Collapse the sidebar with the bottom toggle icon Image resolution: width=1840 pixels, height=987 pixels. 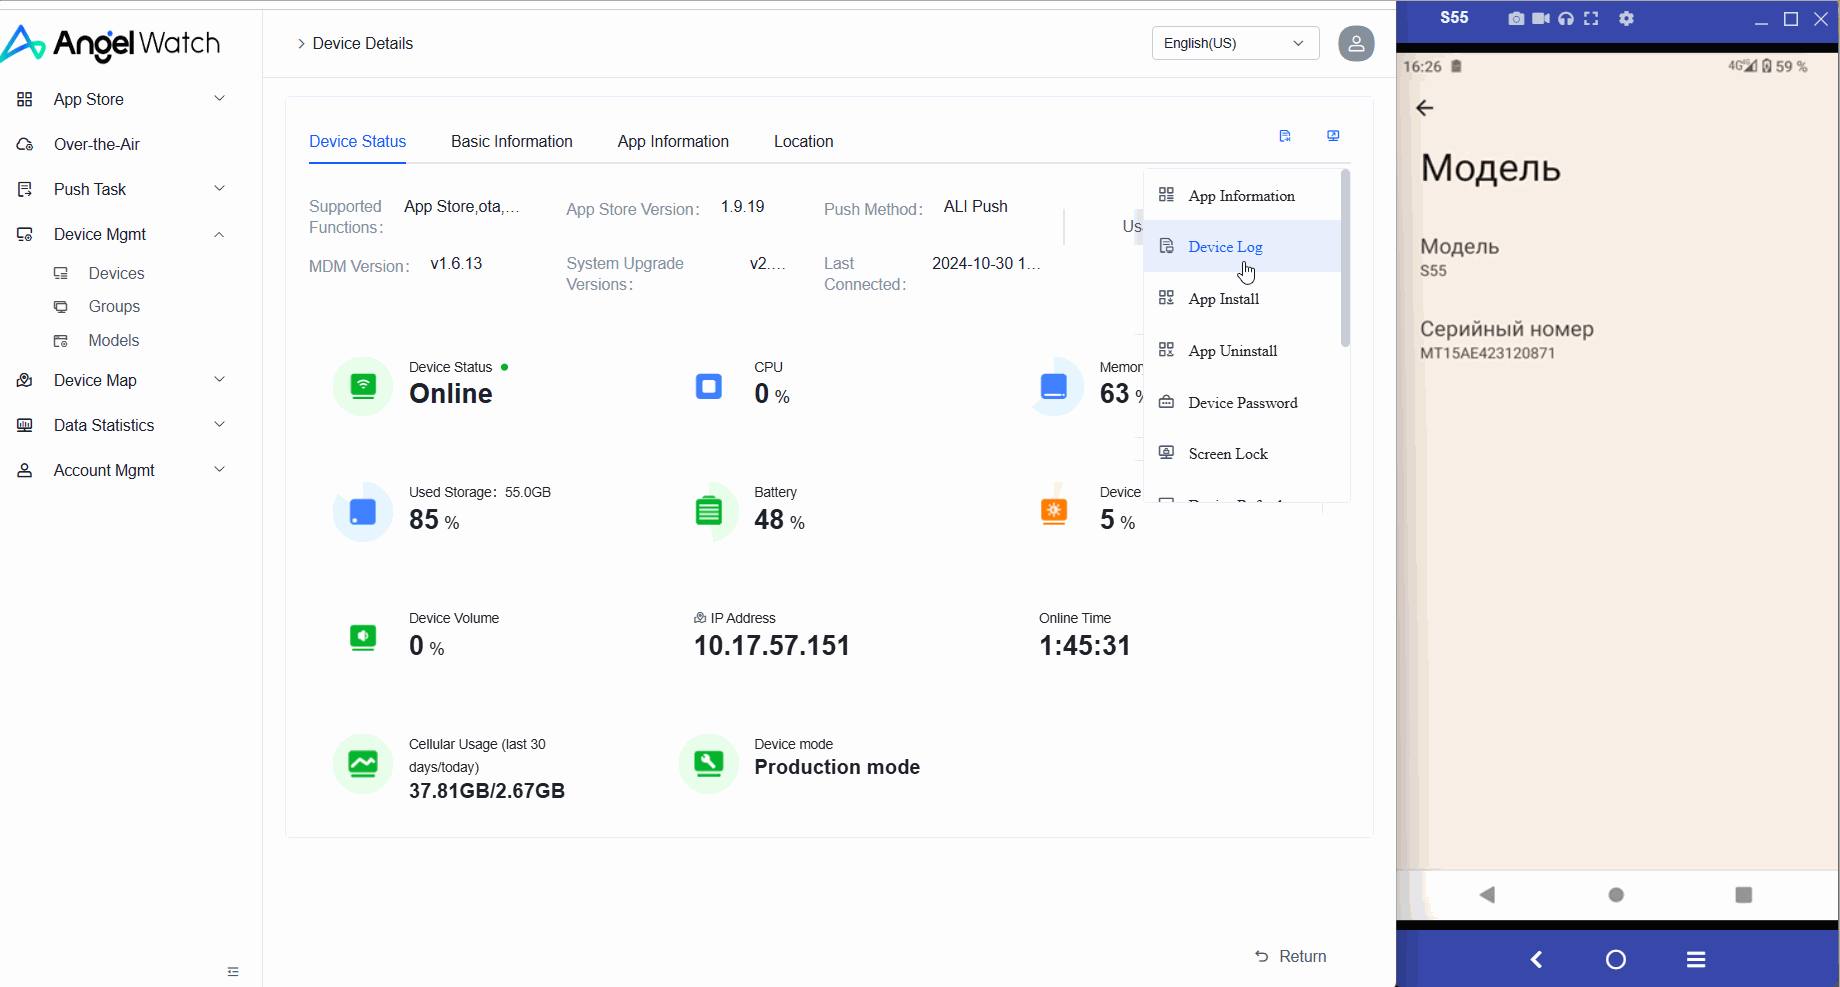click(233, 971)
